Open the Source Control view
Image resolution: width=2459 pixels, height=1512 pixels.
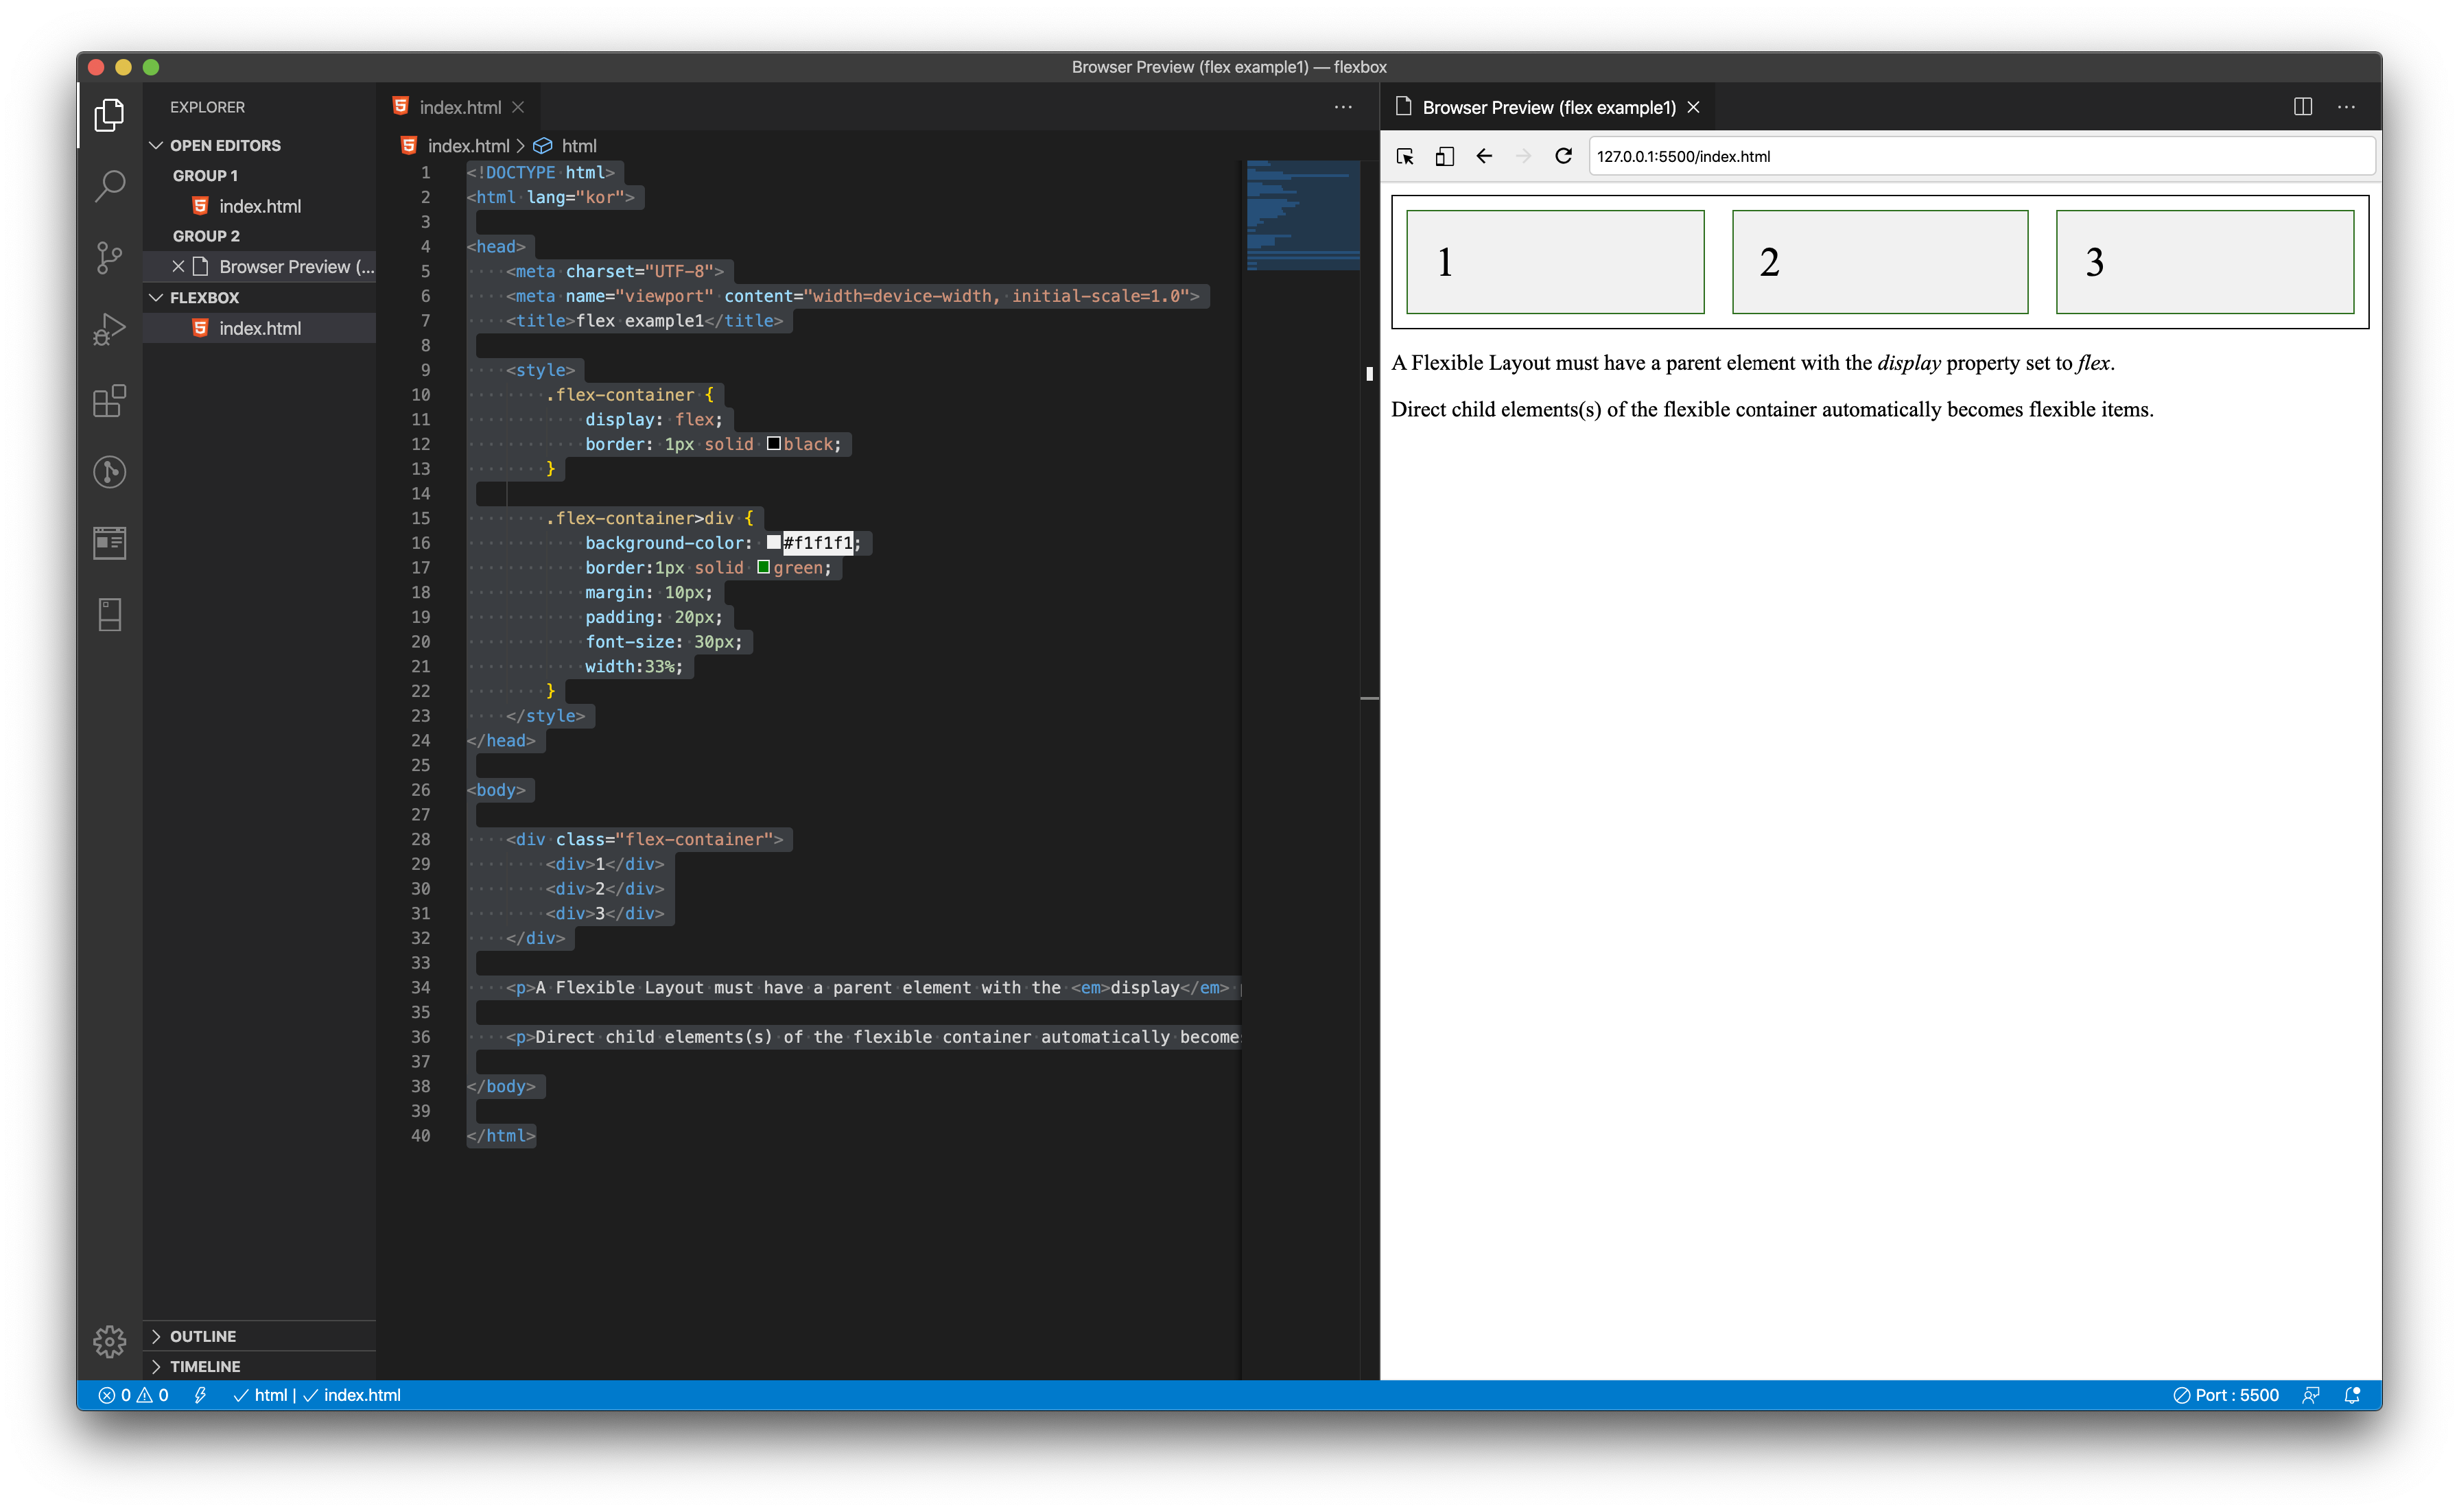[109, 257]
